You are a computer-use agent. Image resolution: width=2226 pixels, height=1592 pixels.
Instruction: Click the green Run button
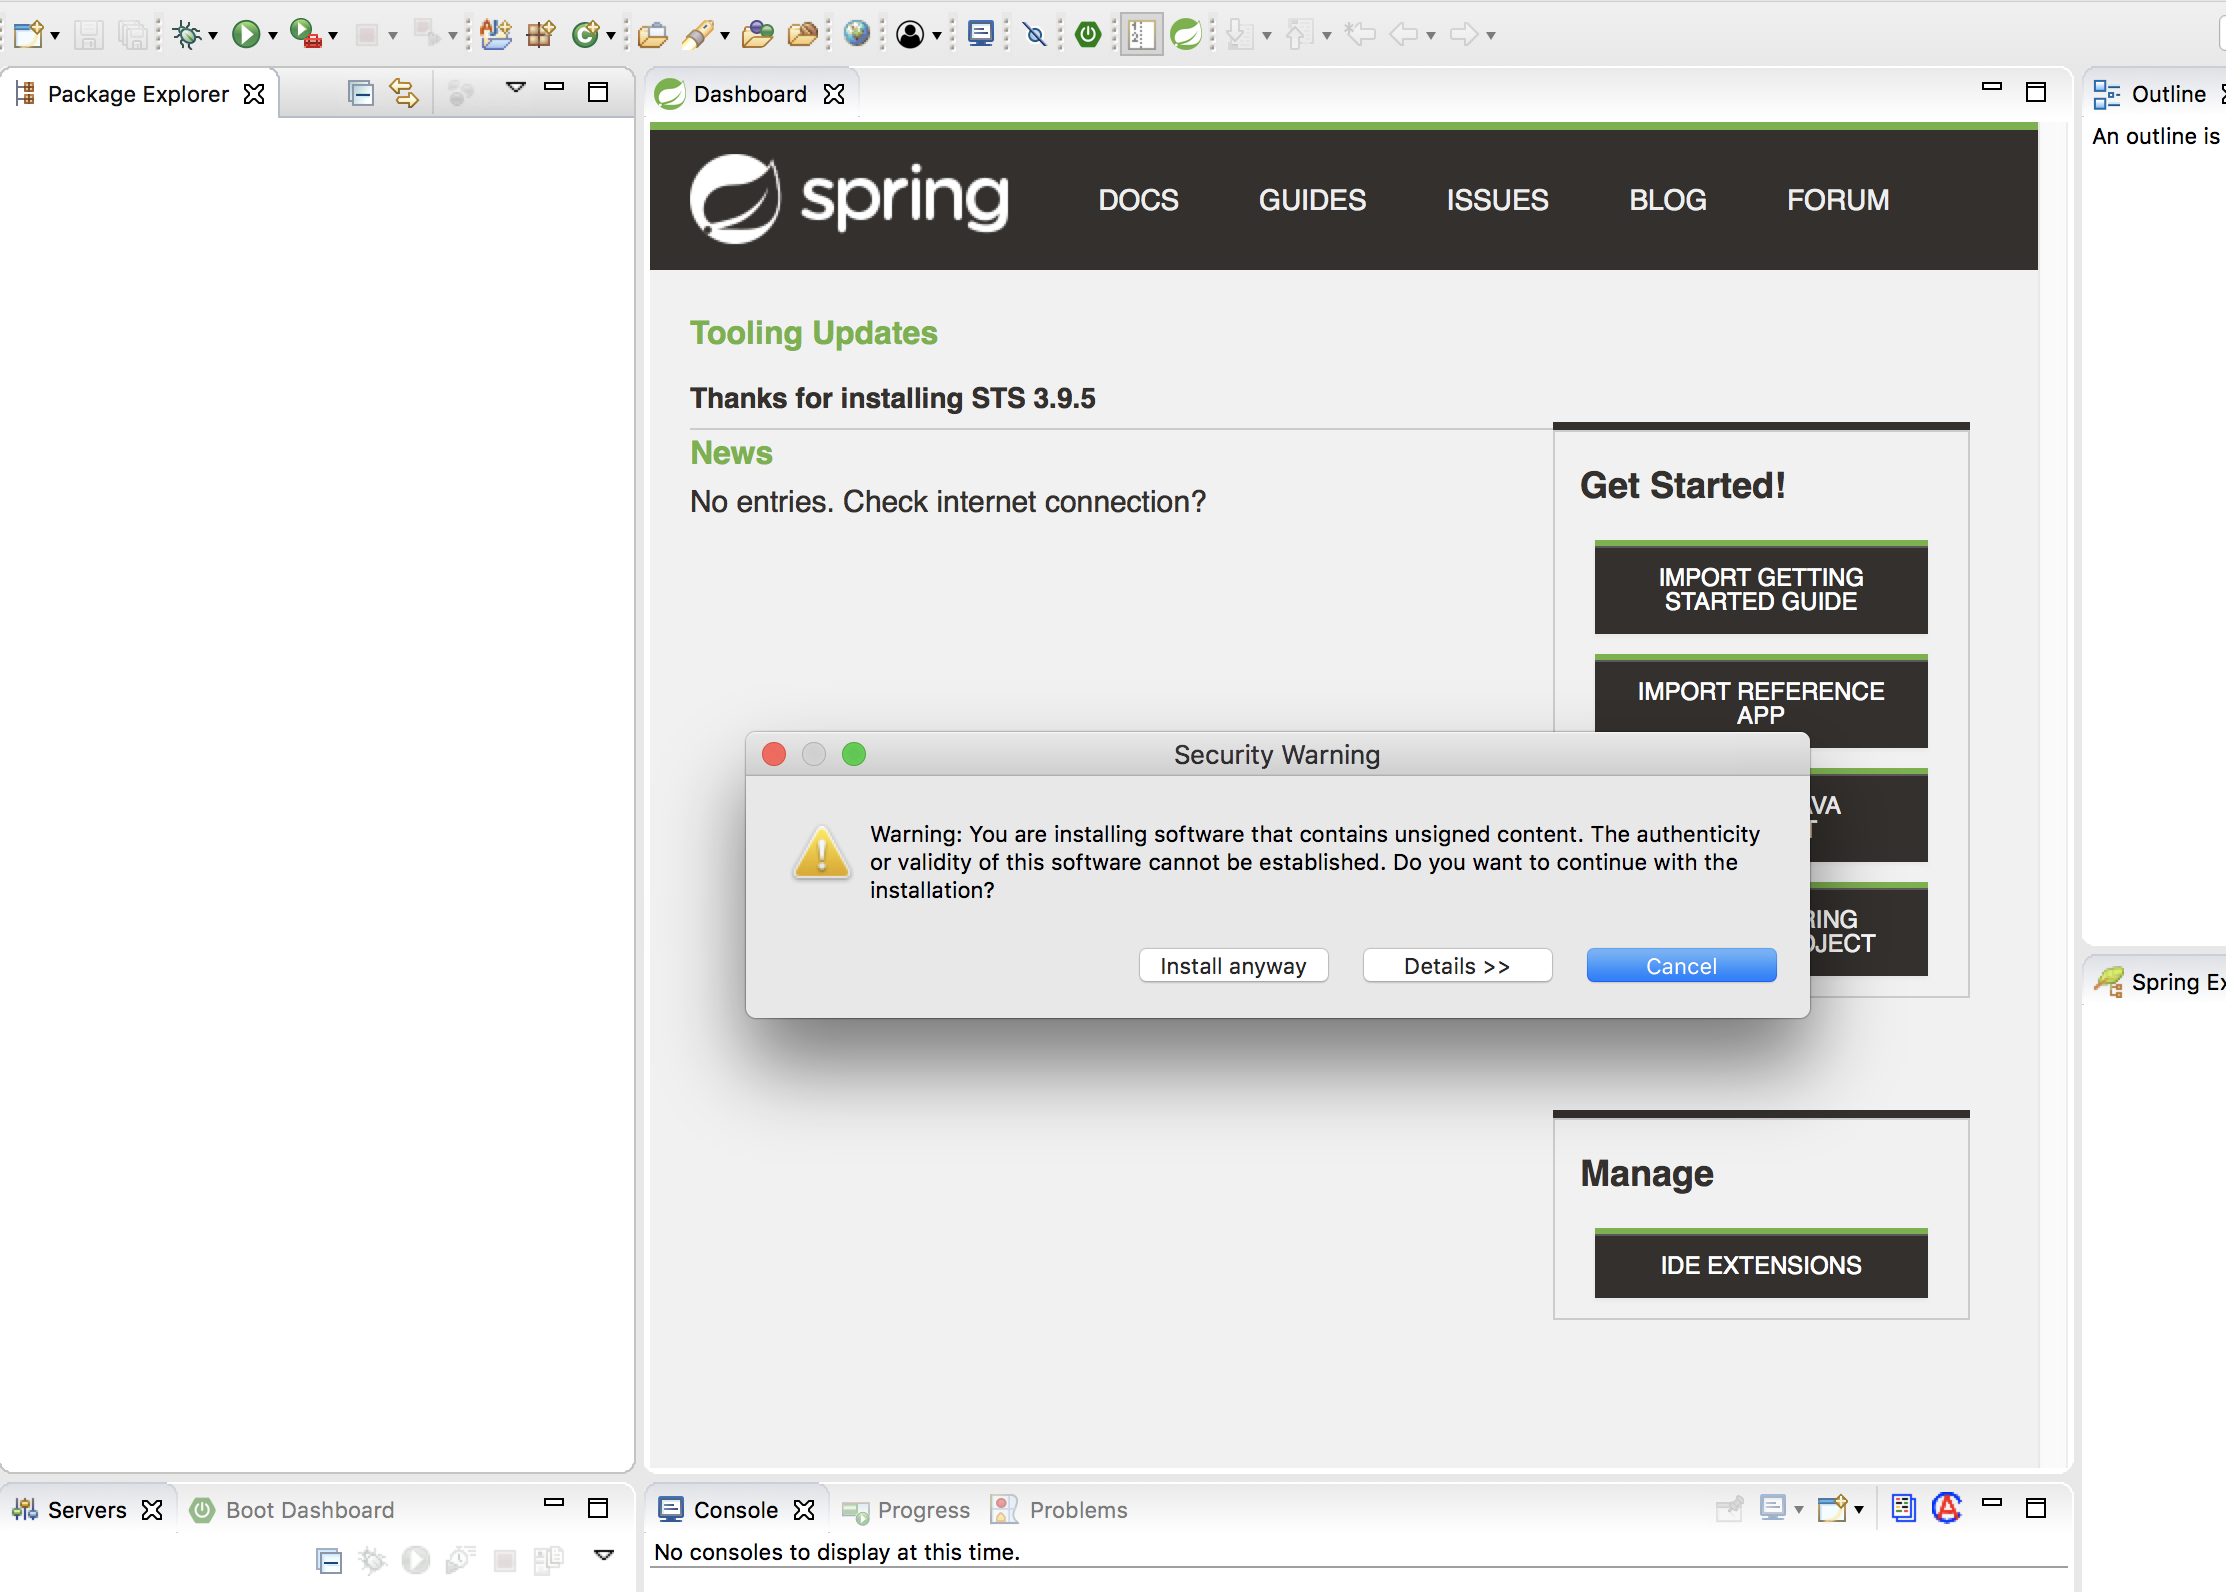[246, 35]
